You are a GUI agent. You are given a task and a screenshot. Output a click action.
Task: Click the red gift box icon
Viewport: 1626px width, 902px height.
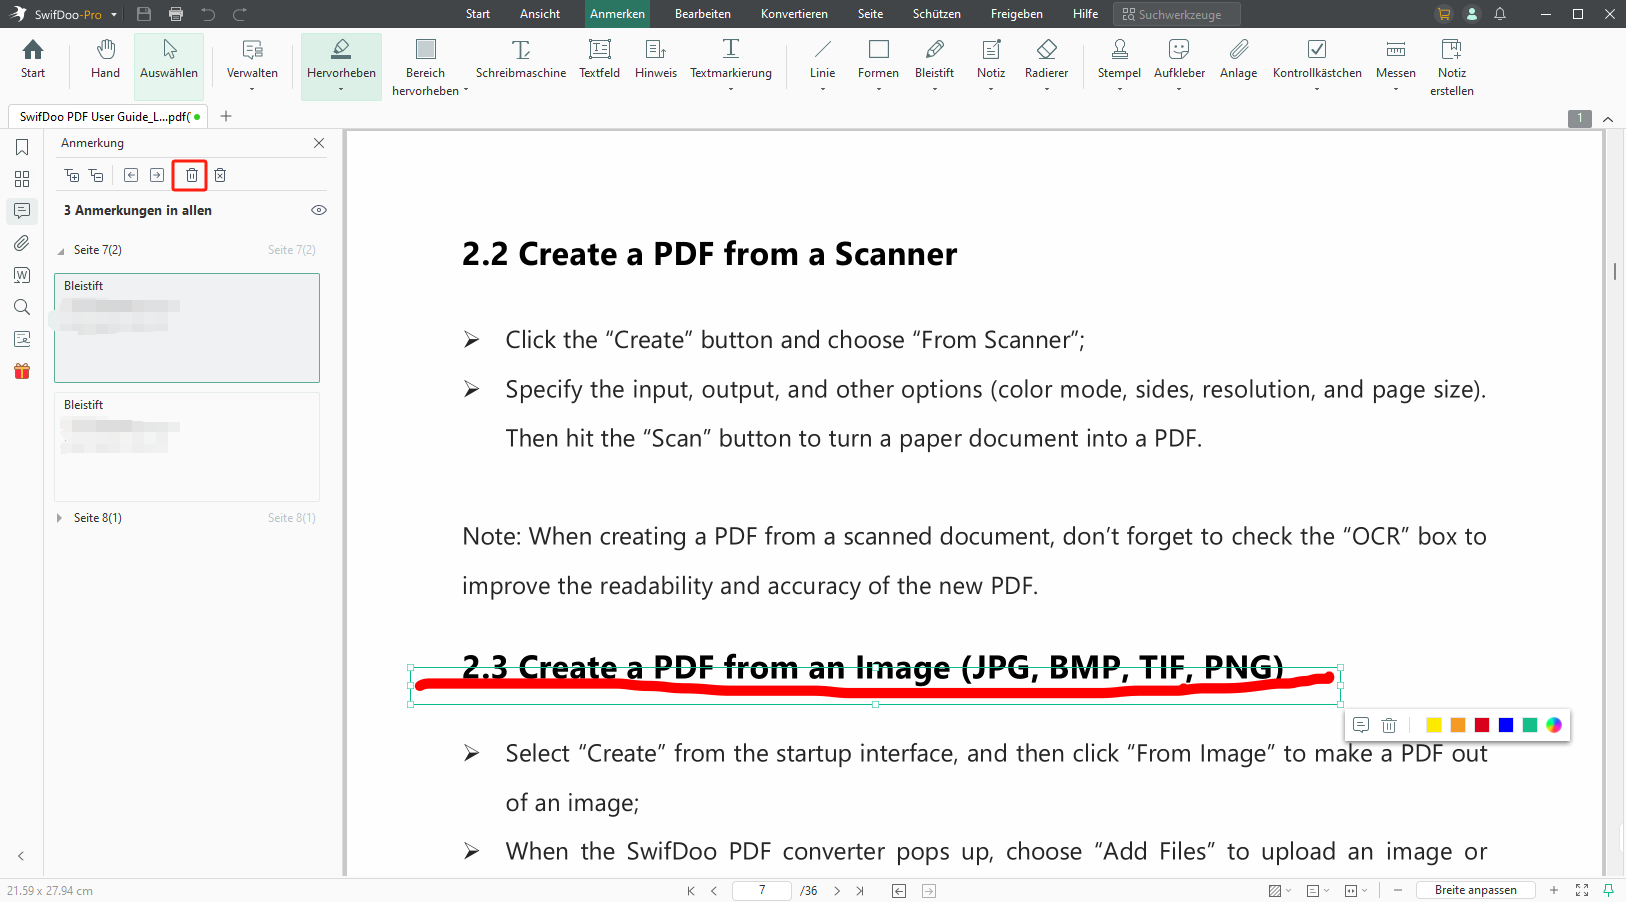[22, 371]
